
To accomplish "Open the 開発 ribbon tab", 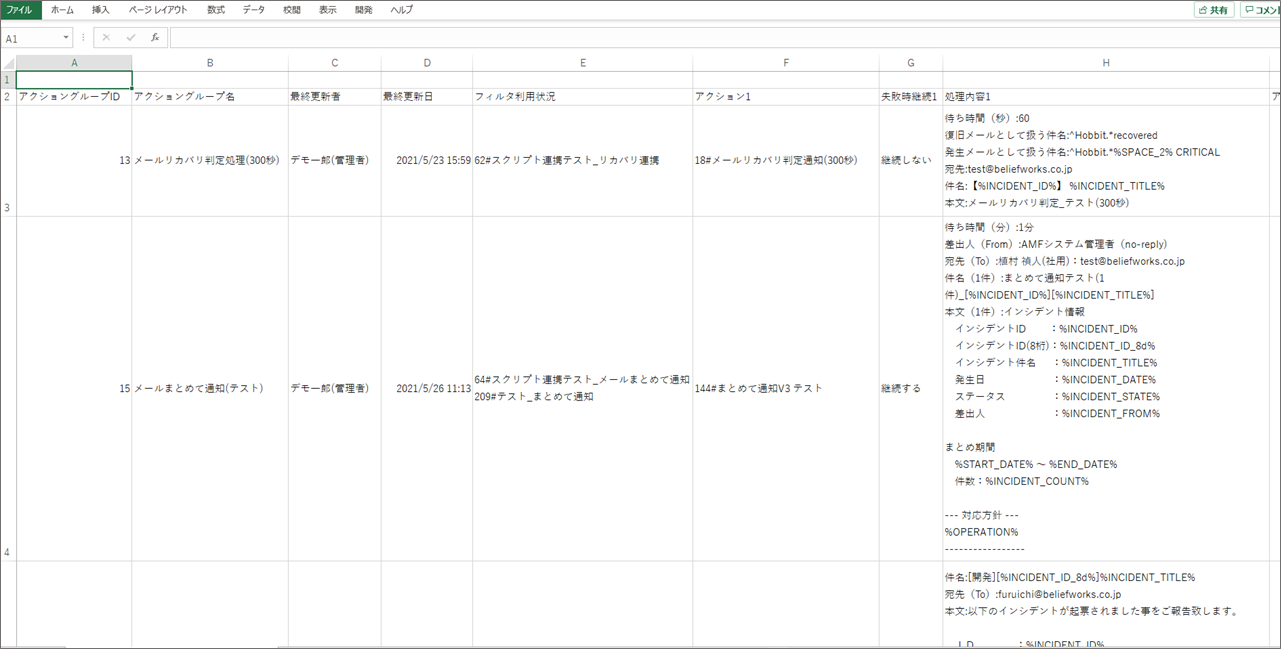I will point(364,9).
